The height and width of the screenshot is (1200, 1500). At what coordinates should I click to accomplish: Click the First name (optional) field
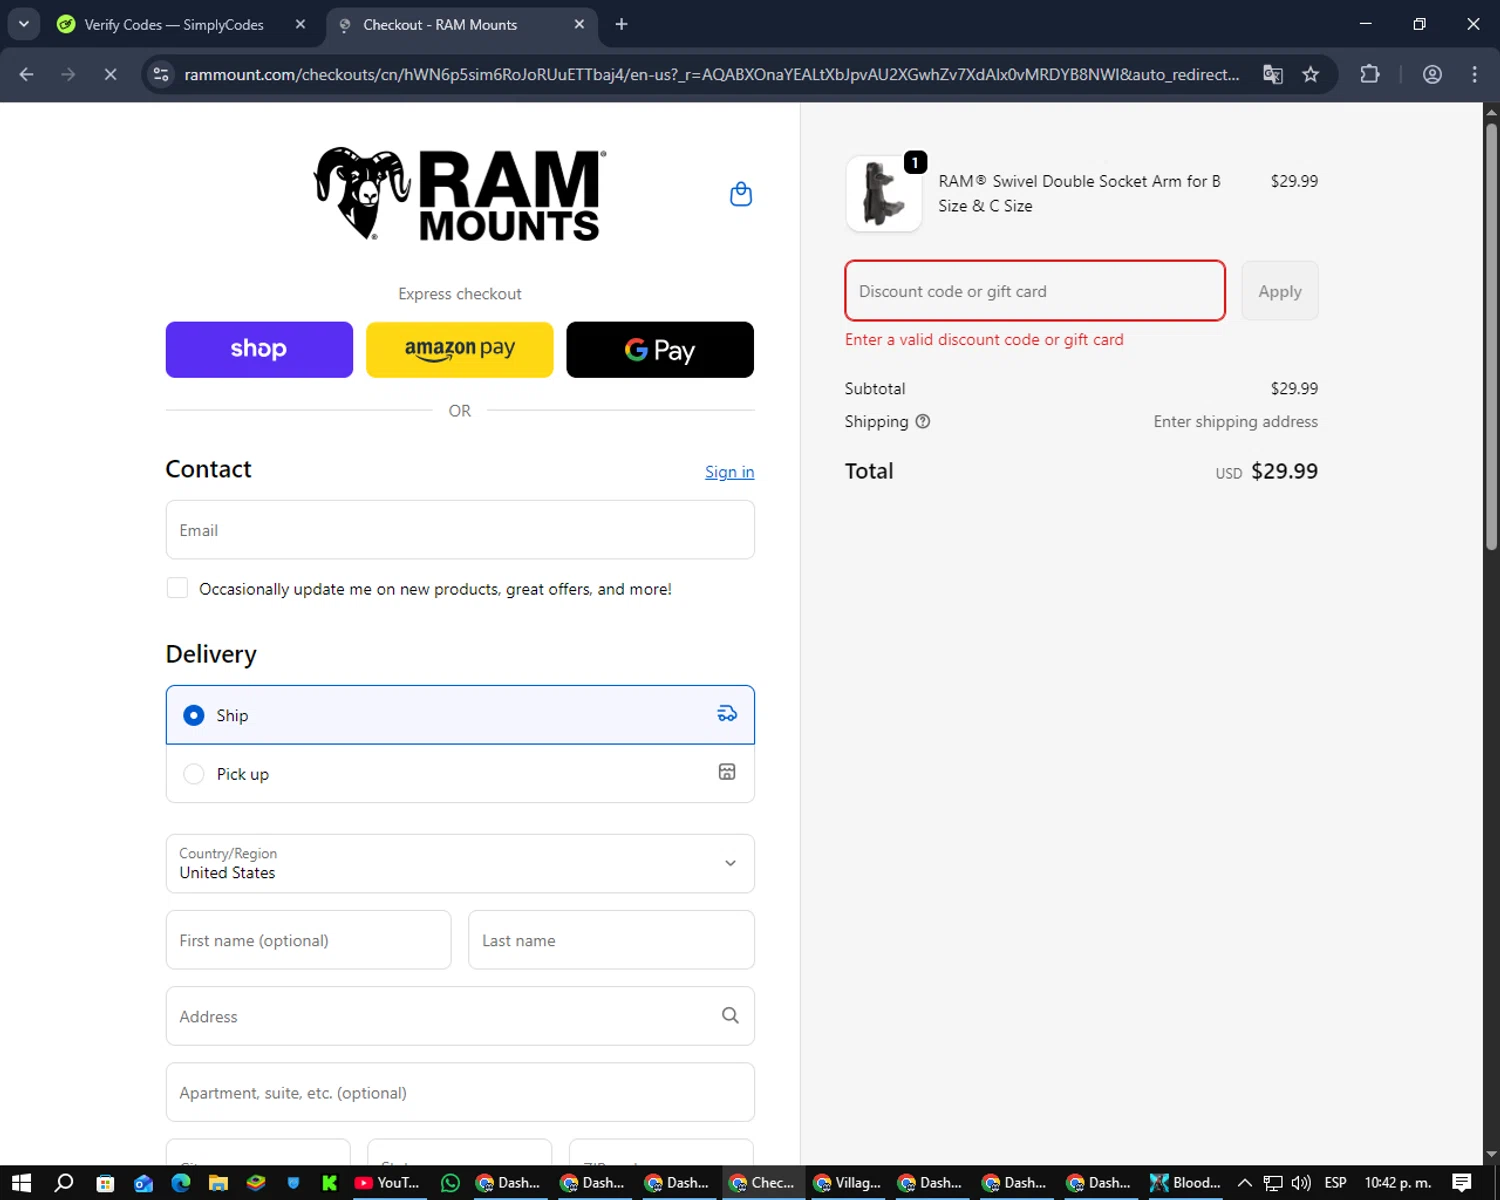308,940
